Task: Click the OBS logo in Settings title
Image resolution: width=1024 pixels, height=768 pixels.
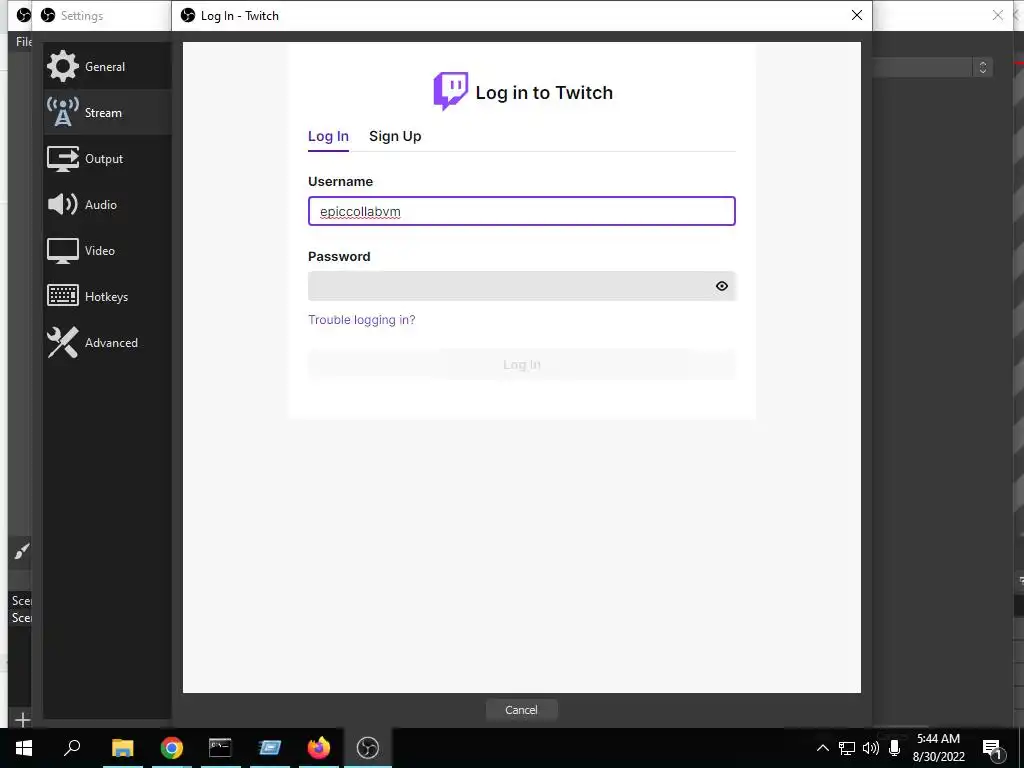Action: pos(48,15)
